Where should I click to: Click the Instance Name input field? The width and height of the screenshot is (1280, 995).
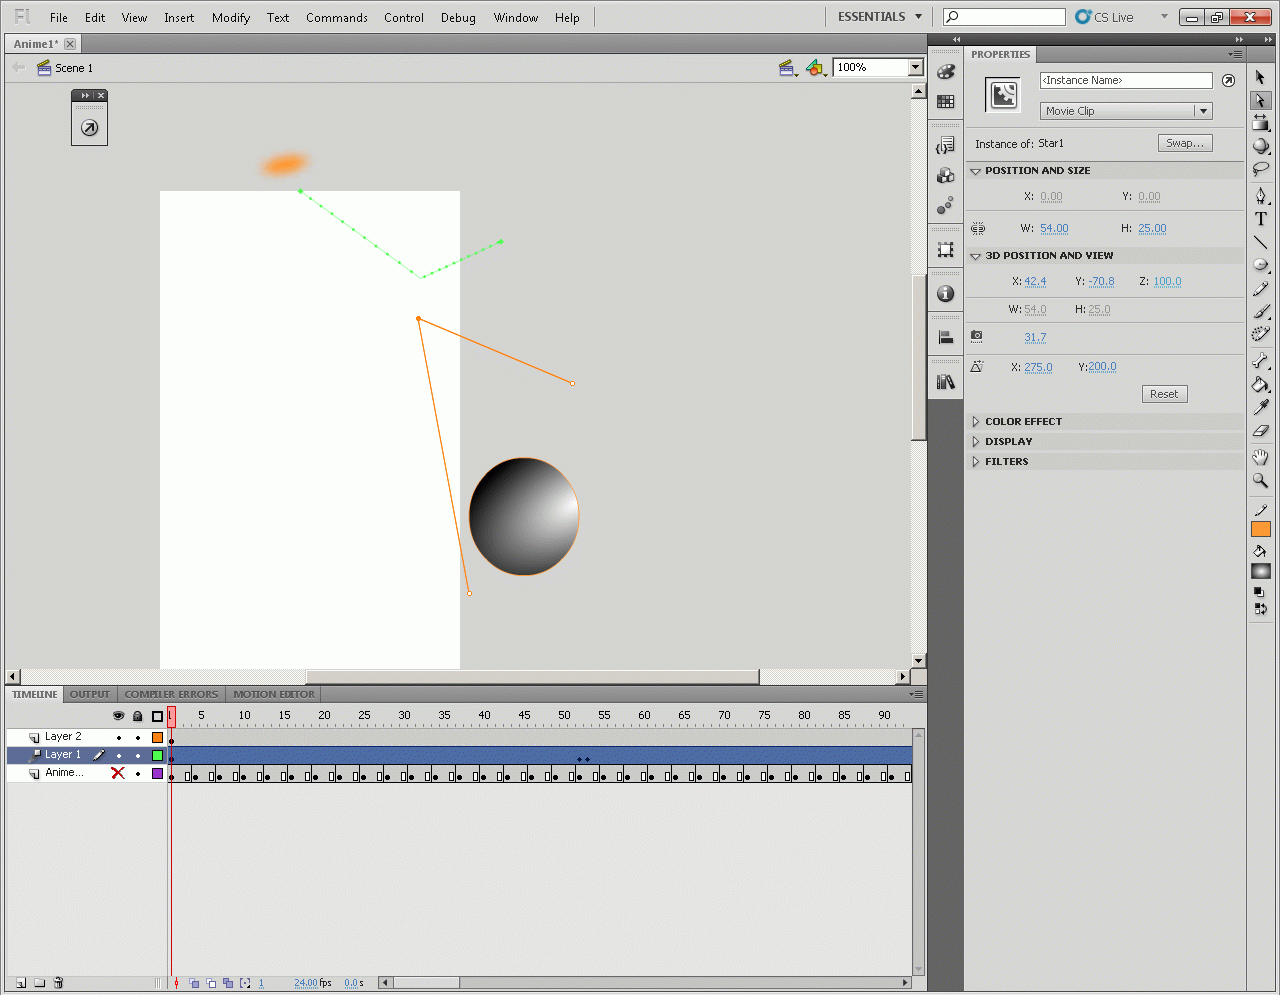pos(1125,80)
